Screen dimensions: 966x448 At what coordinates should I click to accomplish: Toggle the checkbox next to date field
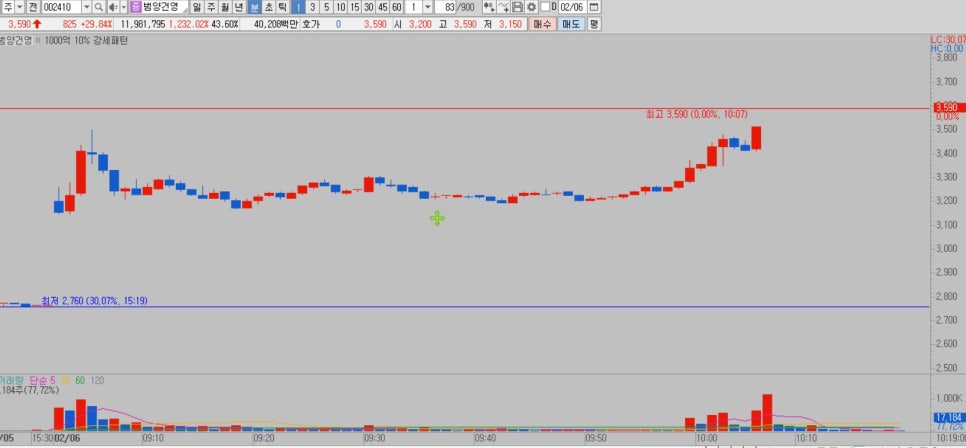544,7
